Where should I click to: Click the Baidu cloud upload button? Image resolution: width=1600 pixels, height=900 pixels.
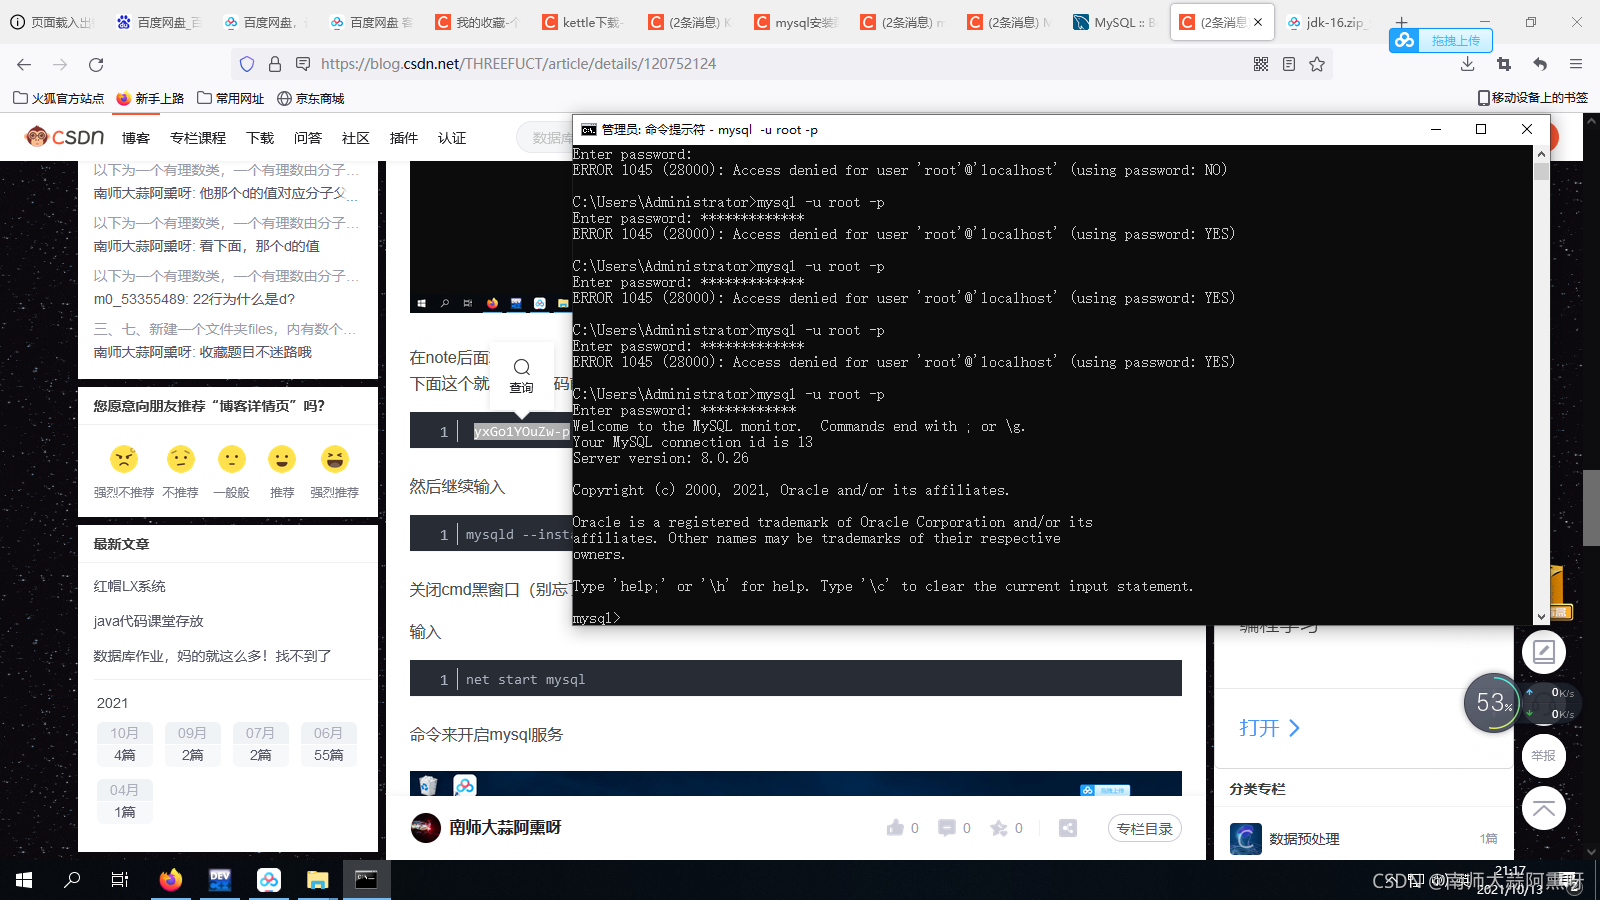pyautogui.click(x=1441, y=40)
